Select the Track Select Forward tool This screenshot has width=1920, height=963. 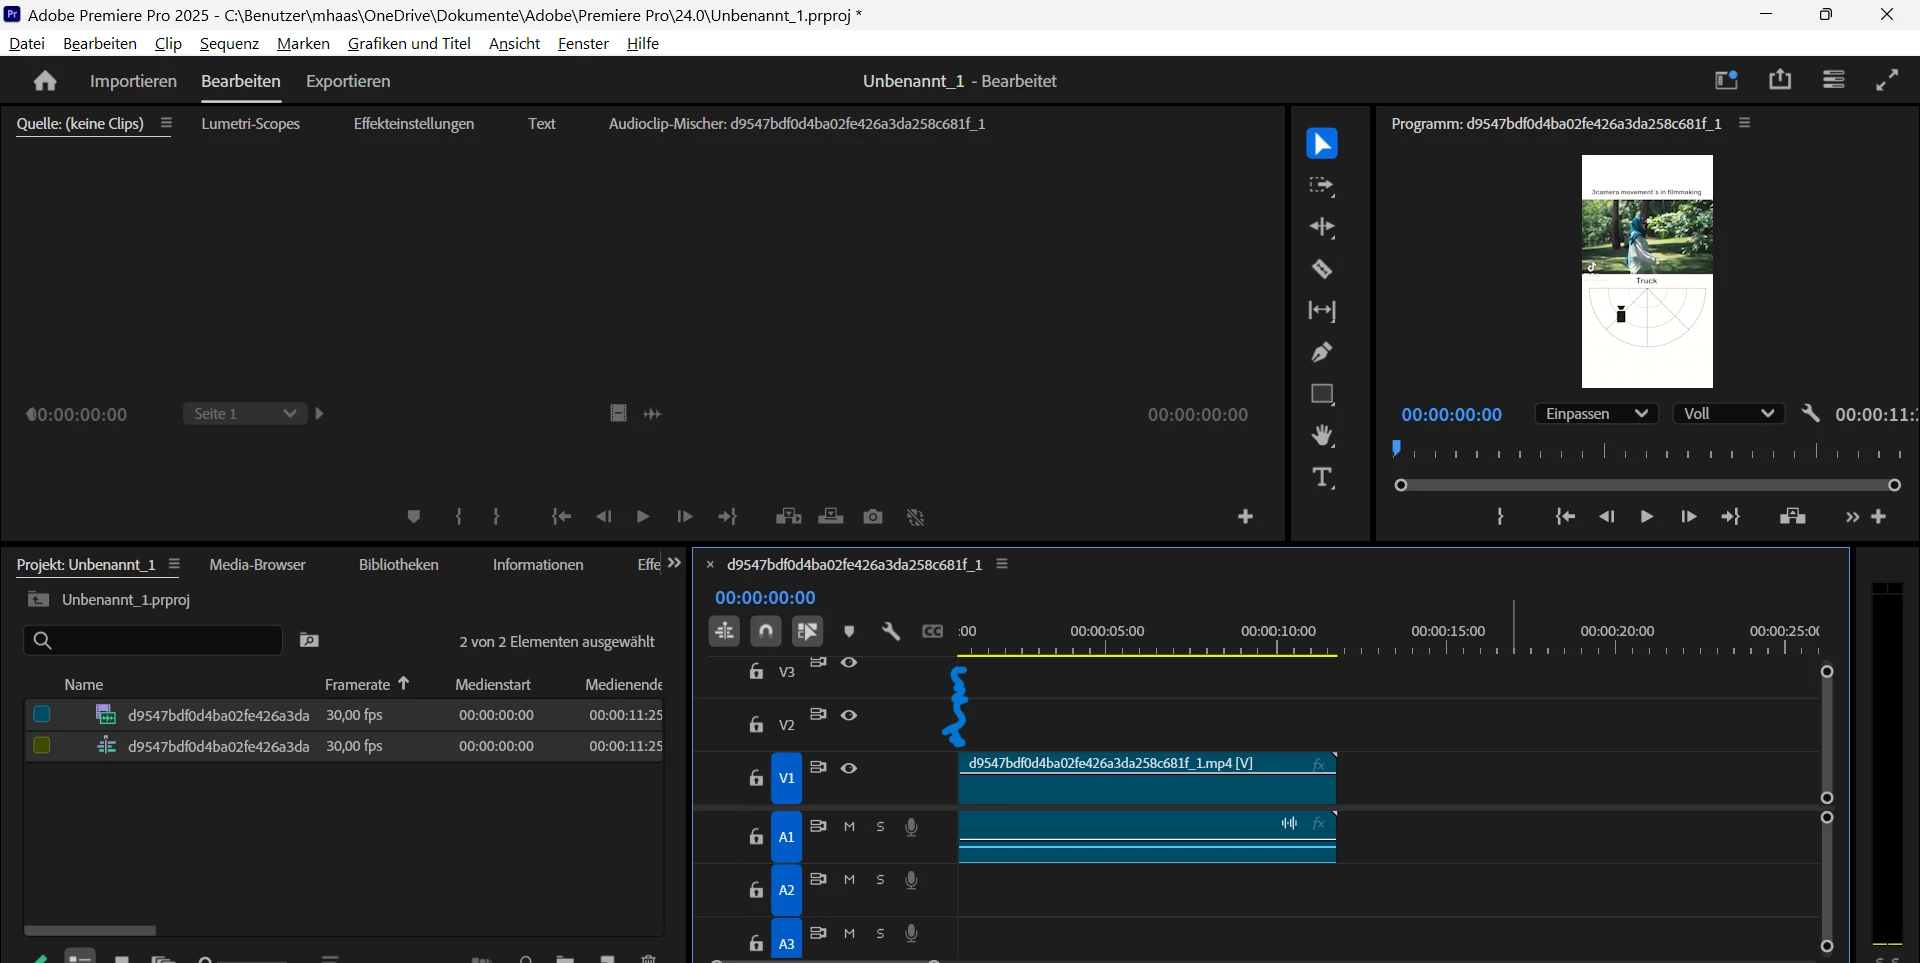pos(1322,186)
